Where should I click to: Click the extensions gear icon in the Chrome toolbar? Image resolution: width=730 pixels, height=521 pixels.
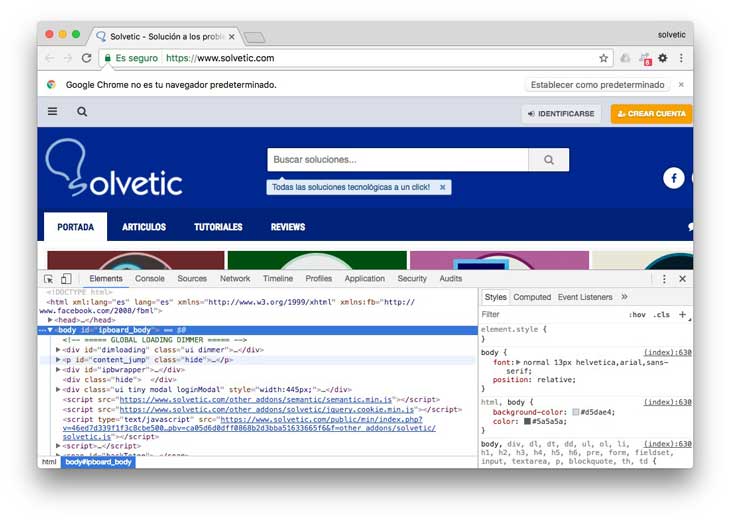tap(662, 58)
